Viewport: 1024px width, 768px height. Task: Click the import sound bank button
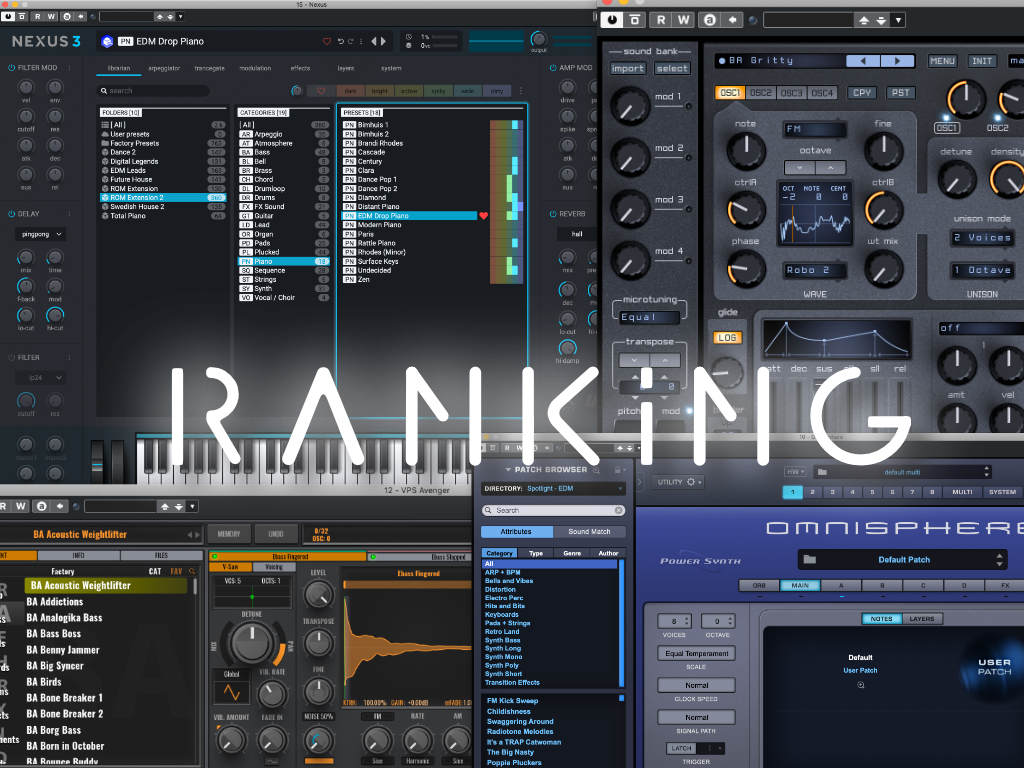[628, 68]
